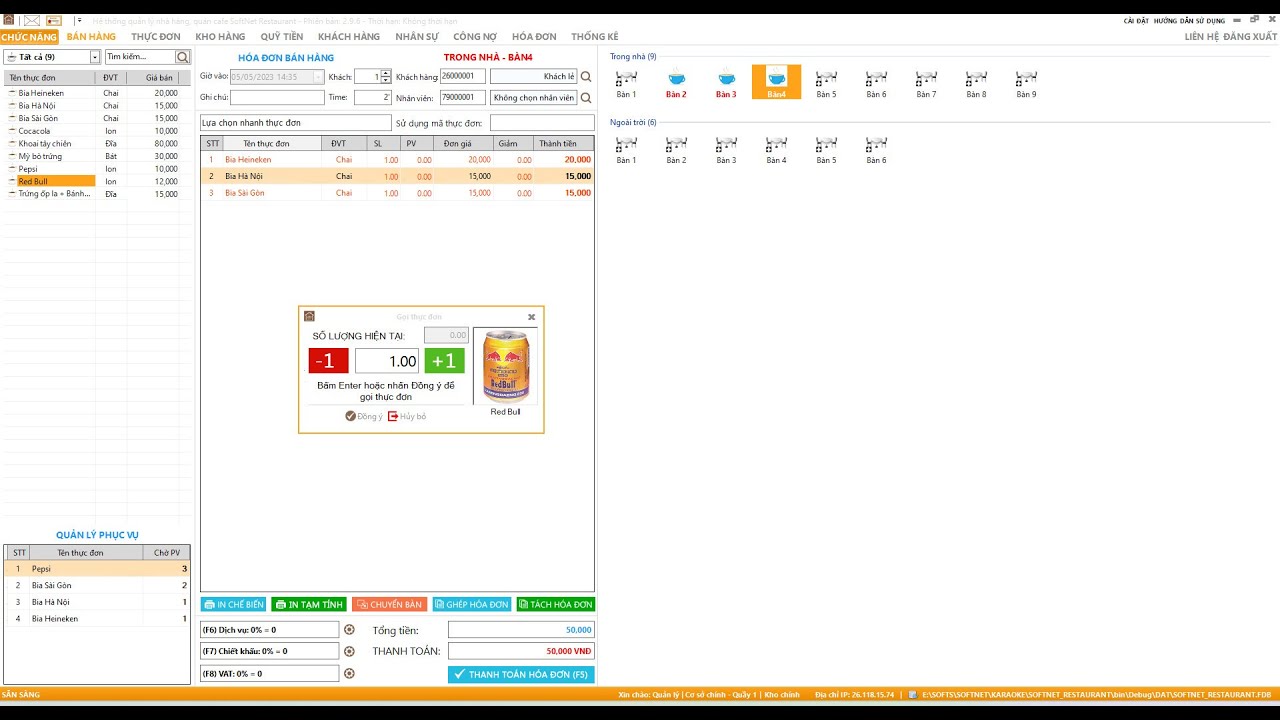Click the Khách count stepper arrows

(x=386, y=77)
